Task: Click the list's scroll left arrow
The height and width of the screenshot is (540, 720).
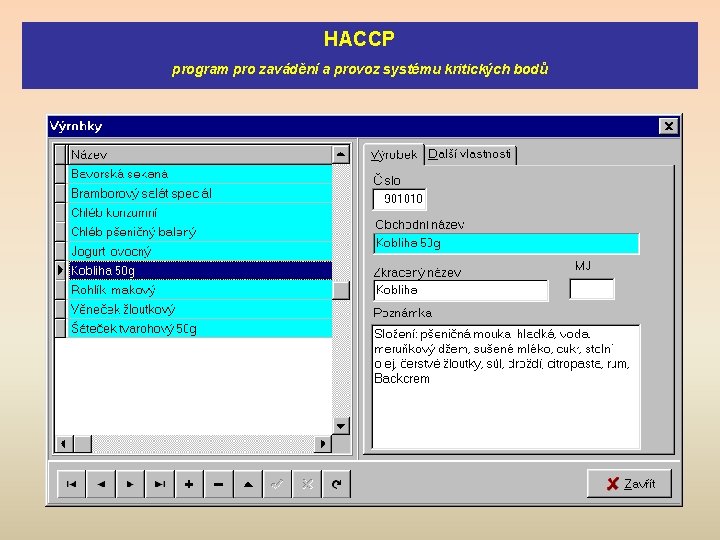Action: point(64,444)
